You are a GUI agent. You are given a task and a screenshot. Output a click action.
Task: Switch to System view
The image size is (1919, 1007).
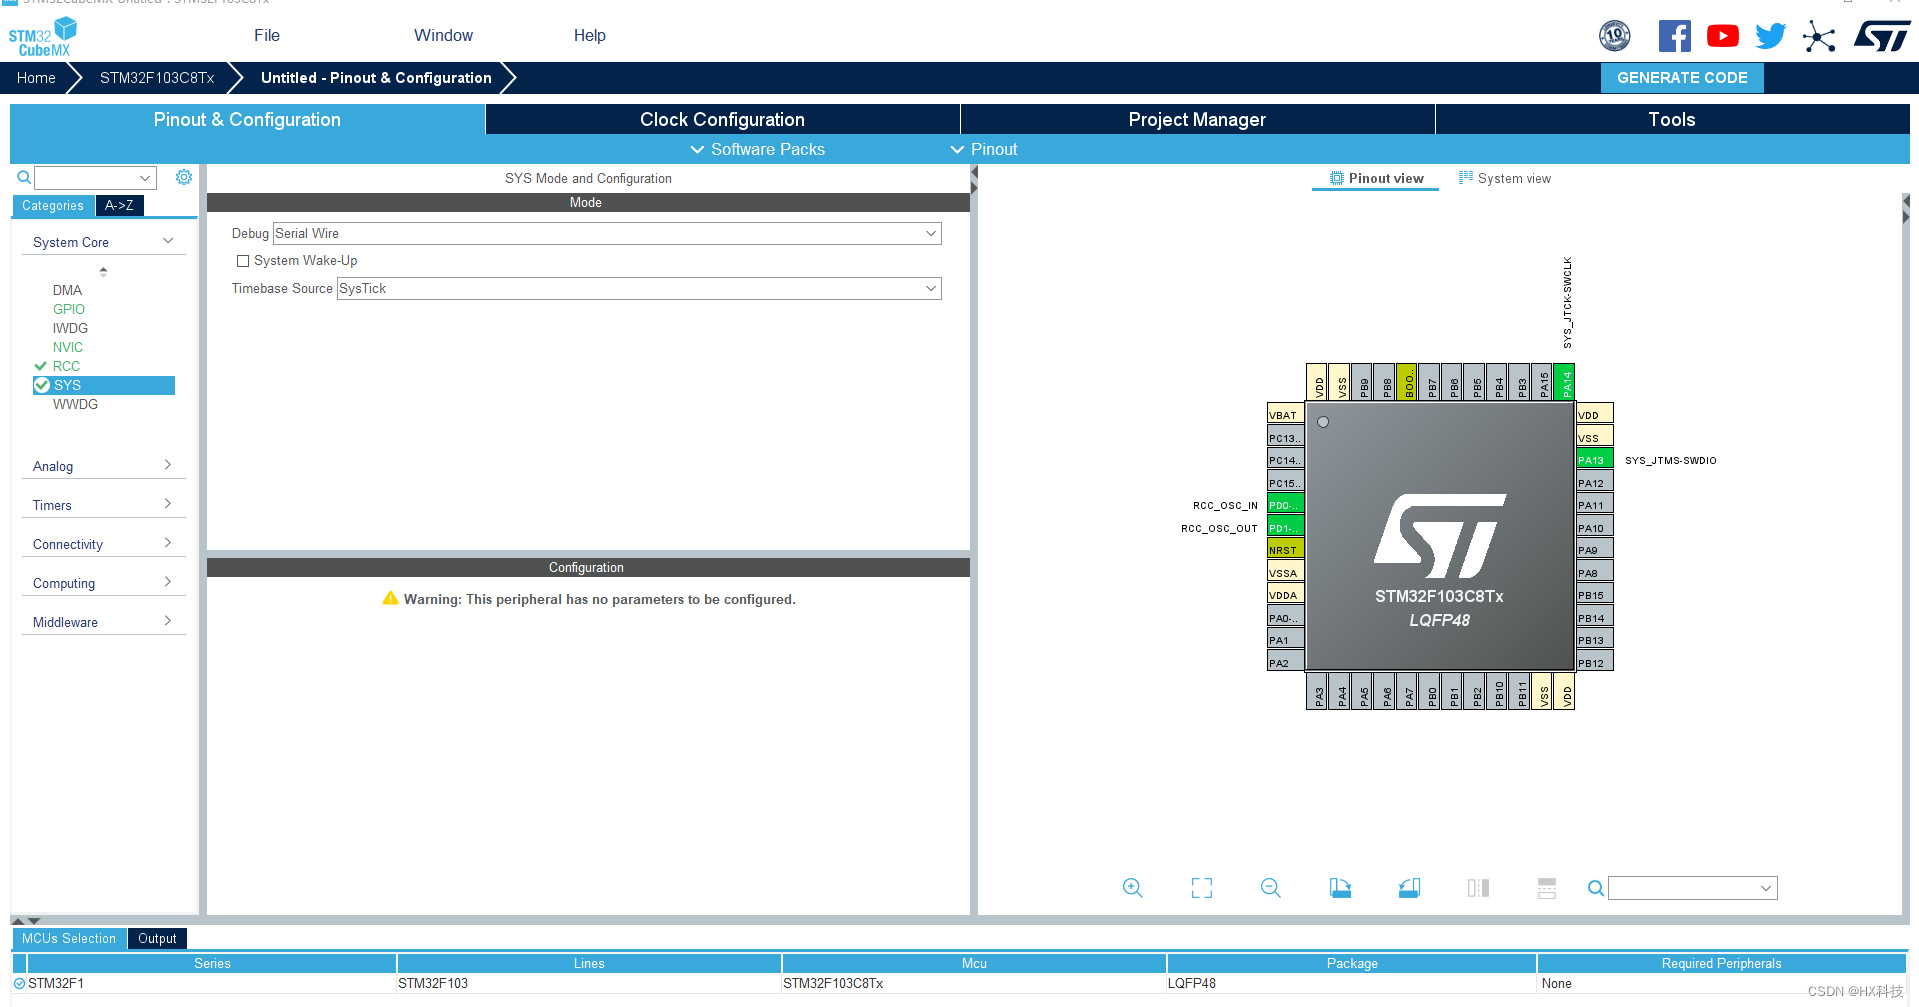[x=1505, y=178]
